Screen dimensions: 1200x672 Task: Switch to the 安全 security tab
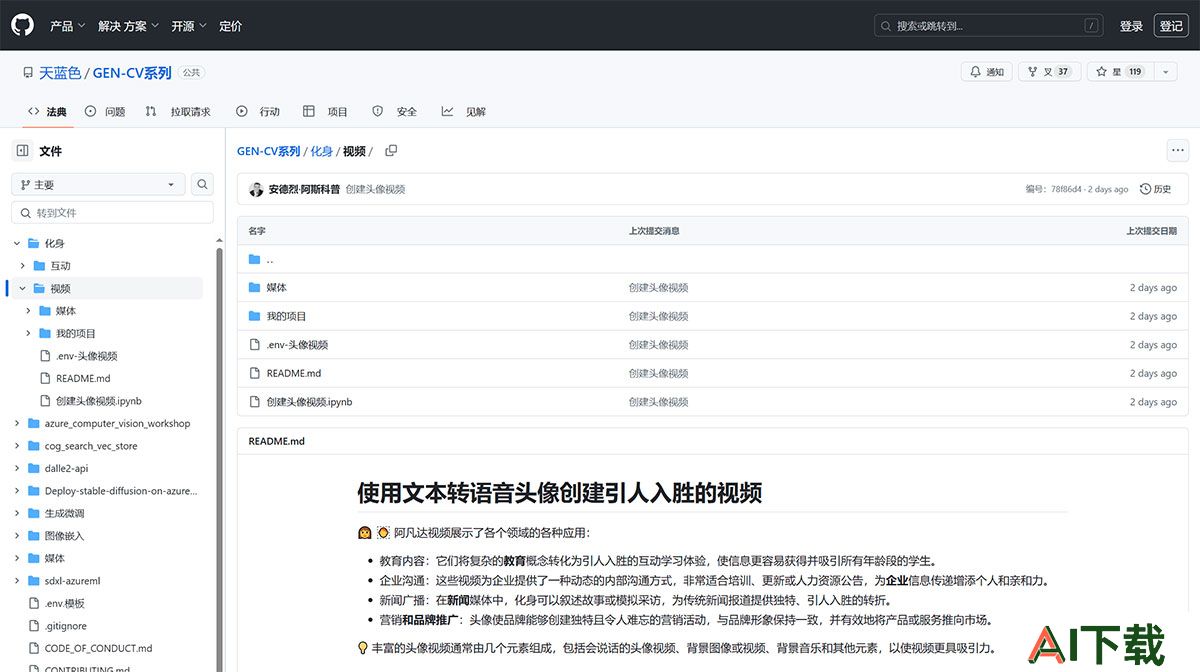[x=395, y=111]
